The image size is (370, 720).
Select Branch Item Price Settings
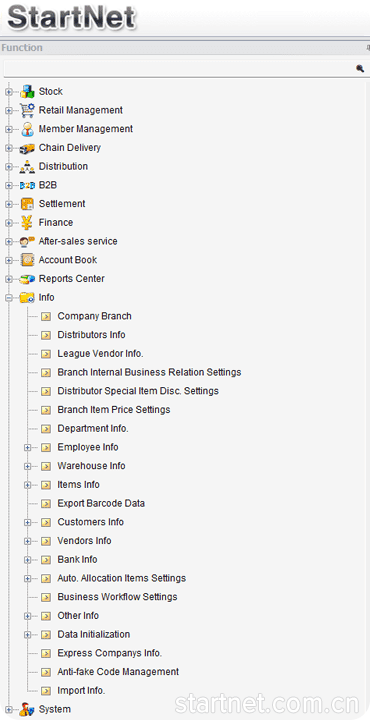(x=114, y=410)
